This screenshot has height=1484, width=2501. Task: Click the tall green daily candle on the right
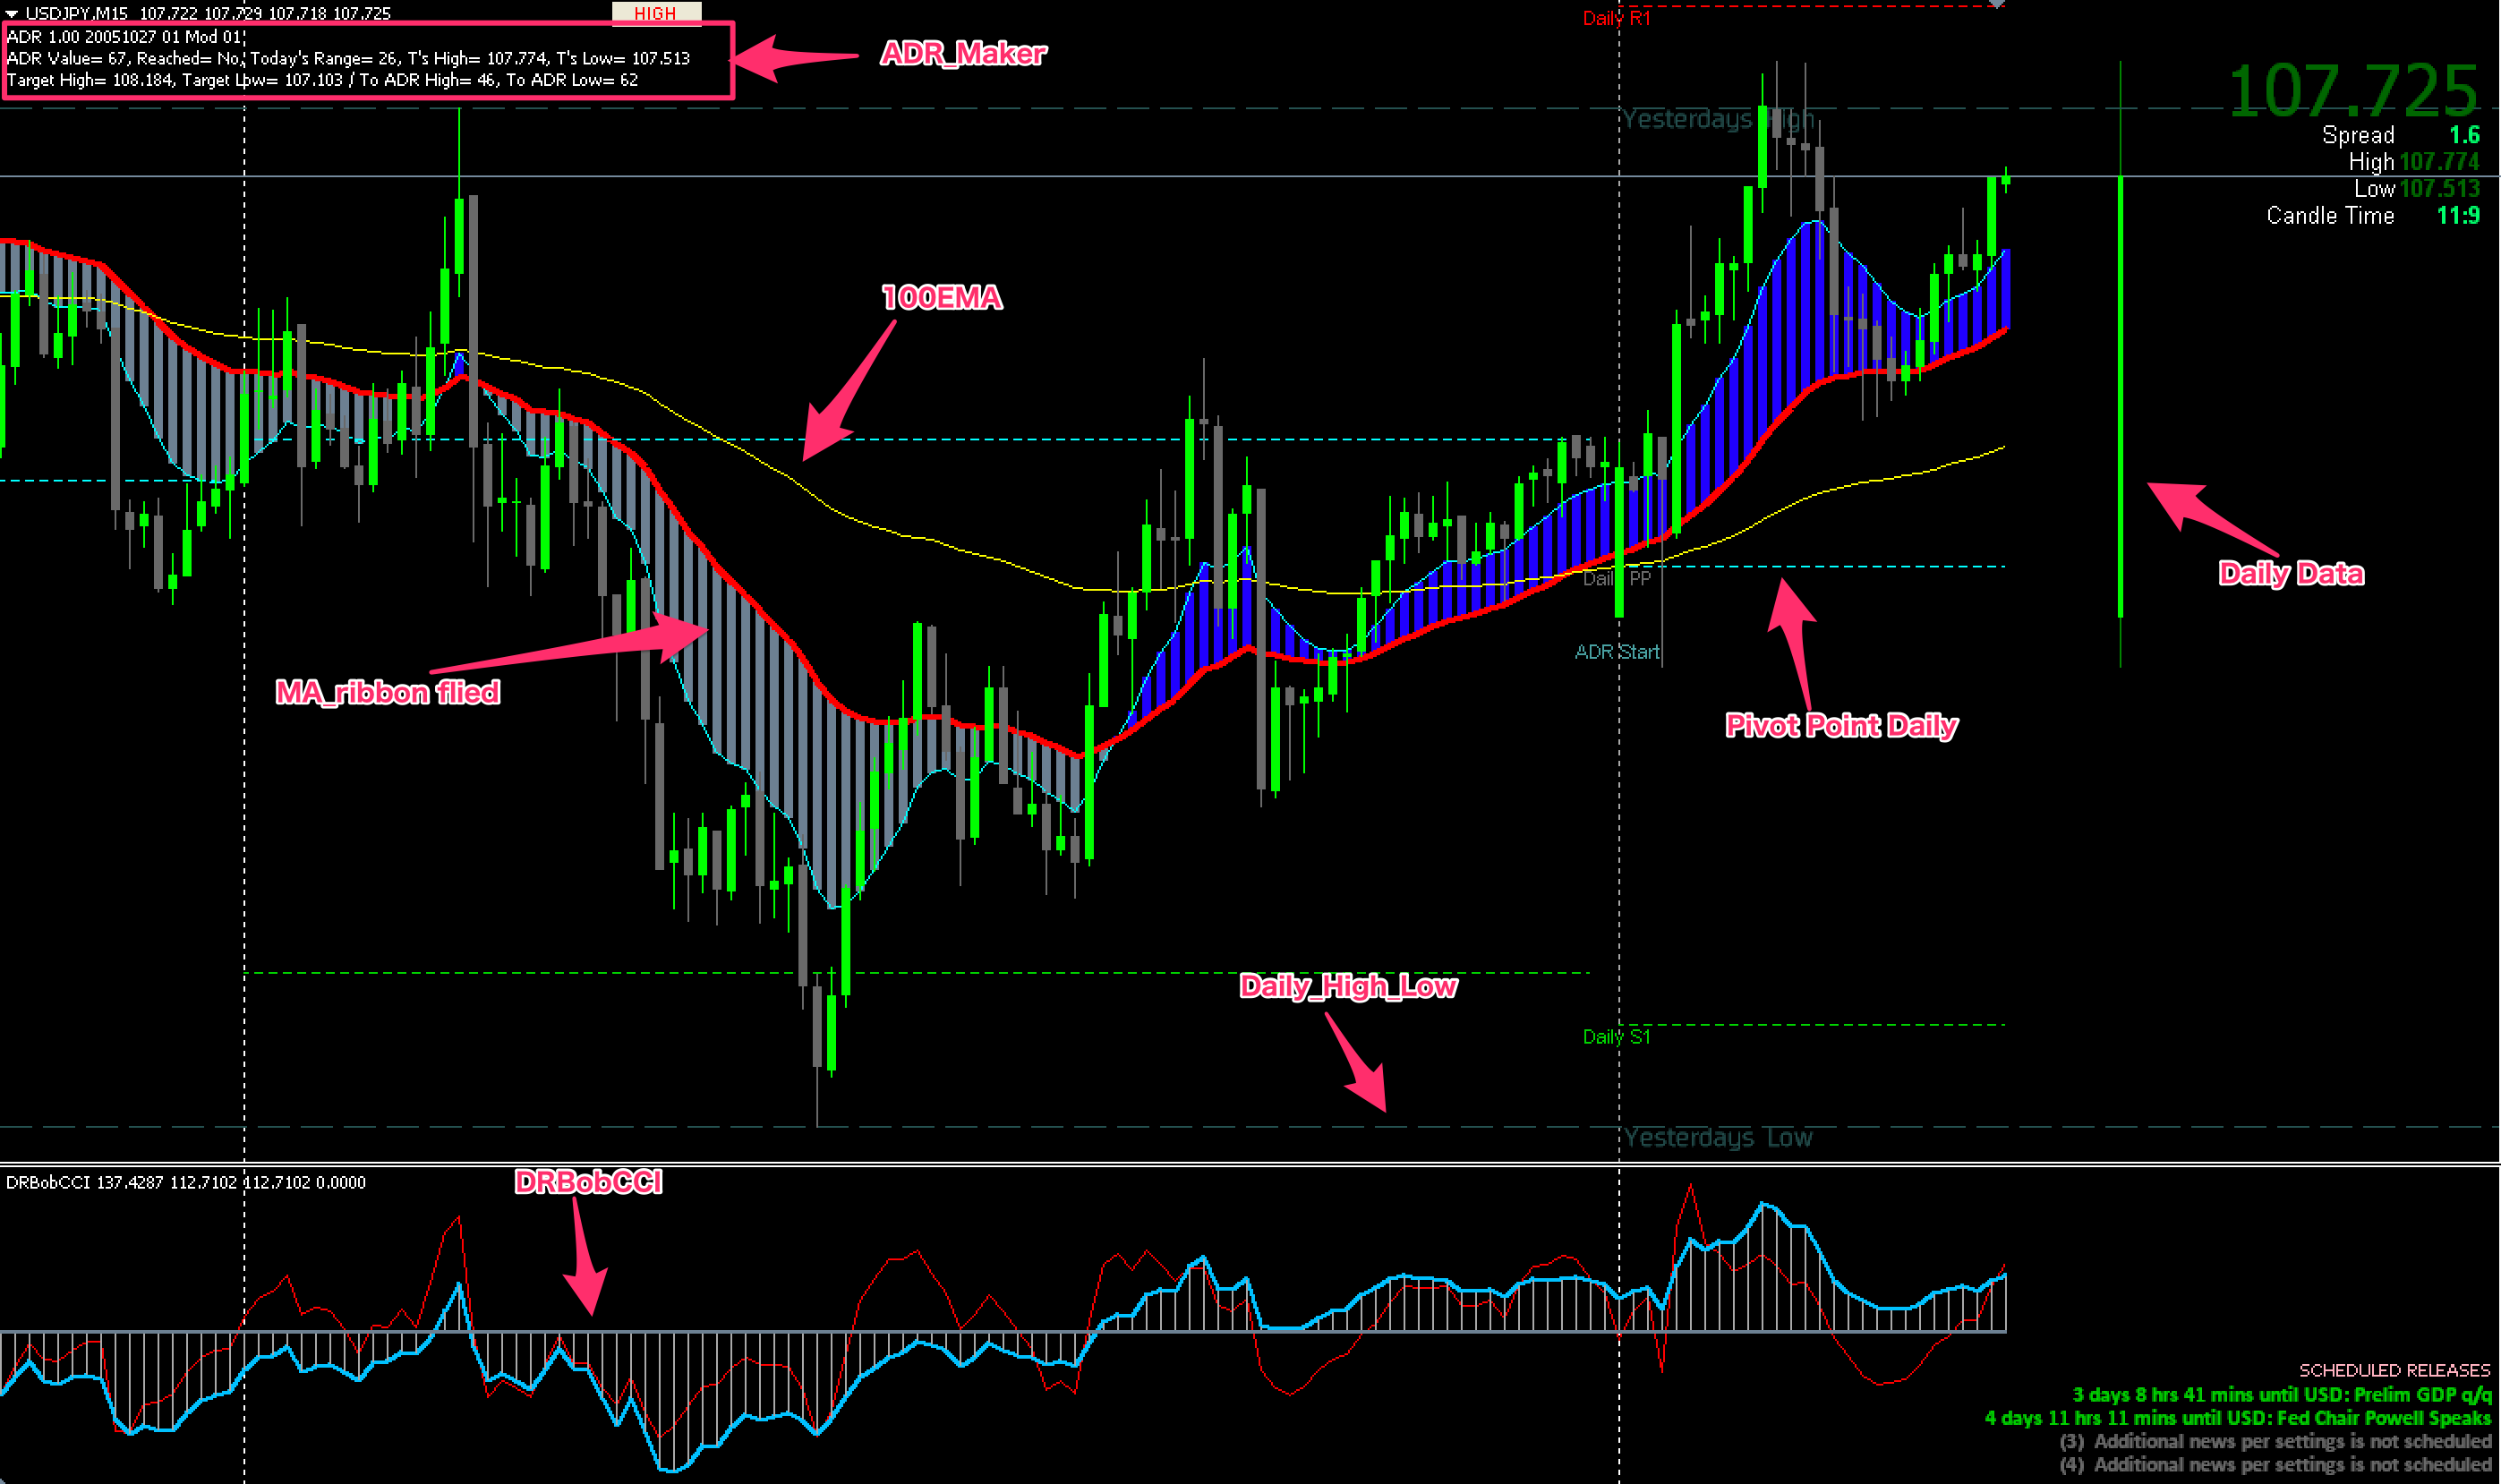(2120, 364)
